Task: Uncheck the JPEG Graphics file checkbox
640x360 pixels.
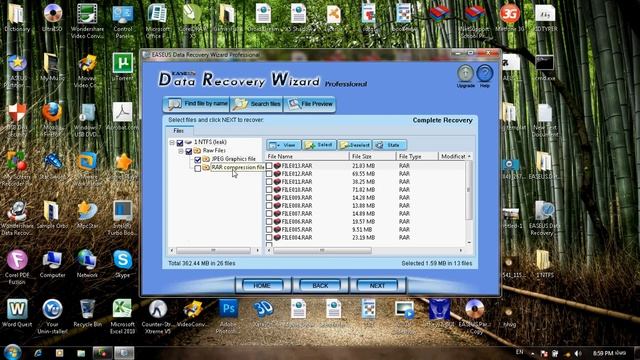Action: (x=198, y=159)
